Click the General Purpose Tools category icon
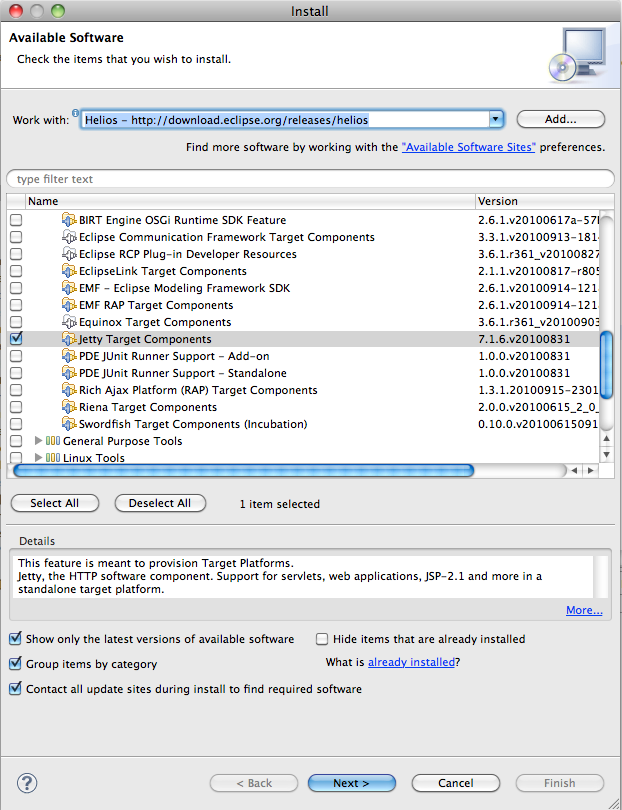 coord(53,441)
